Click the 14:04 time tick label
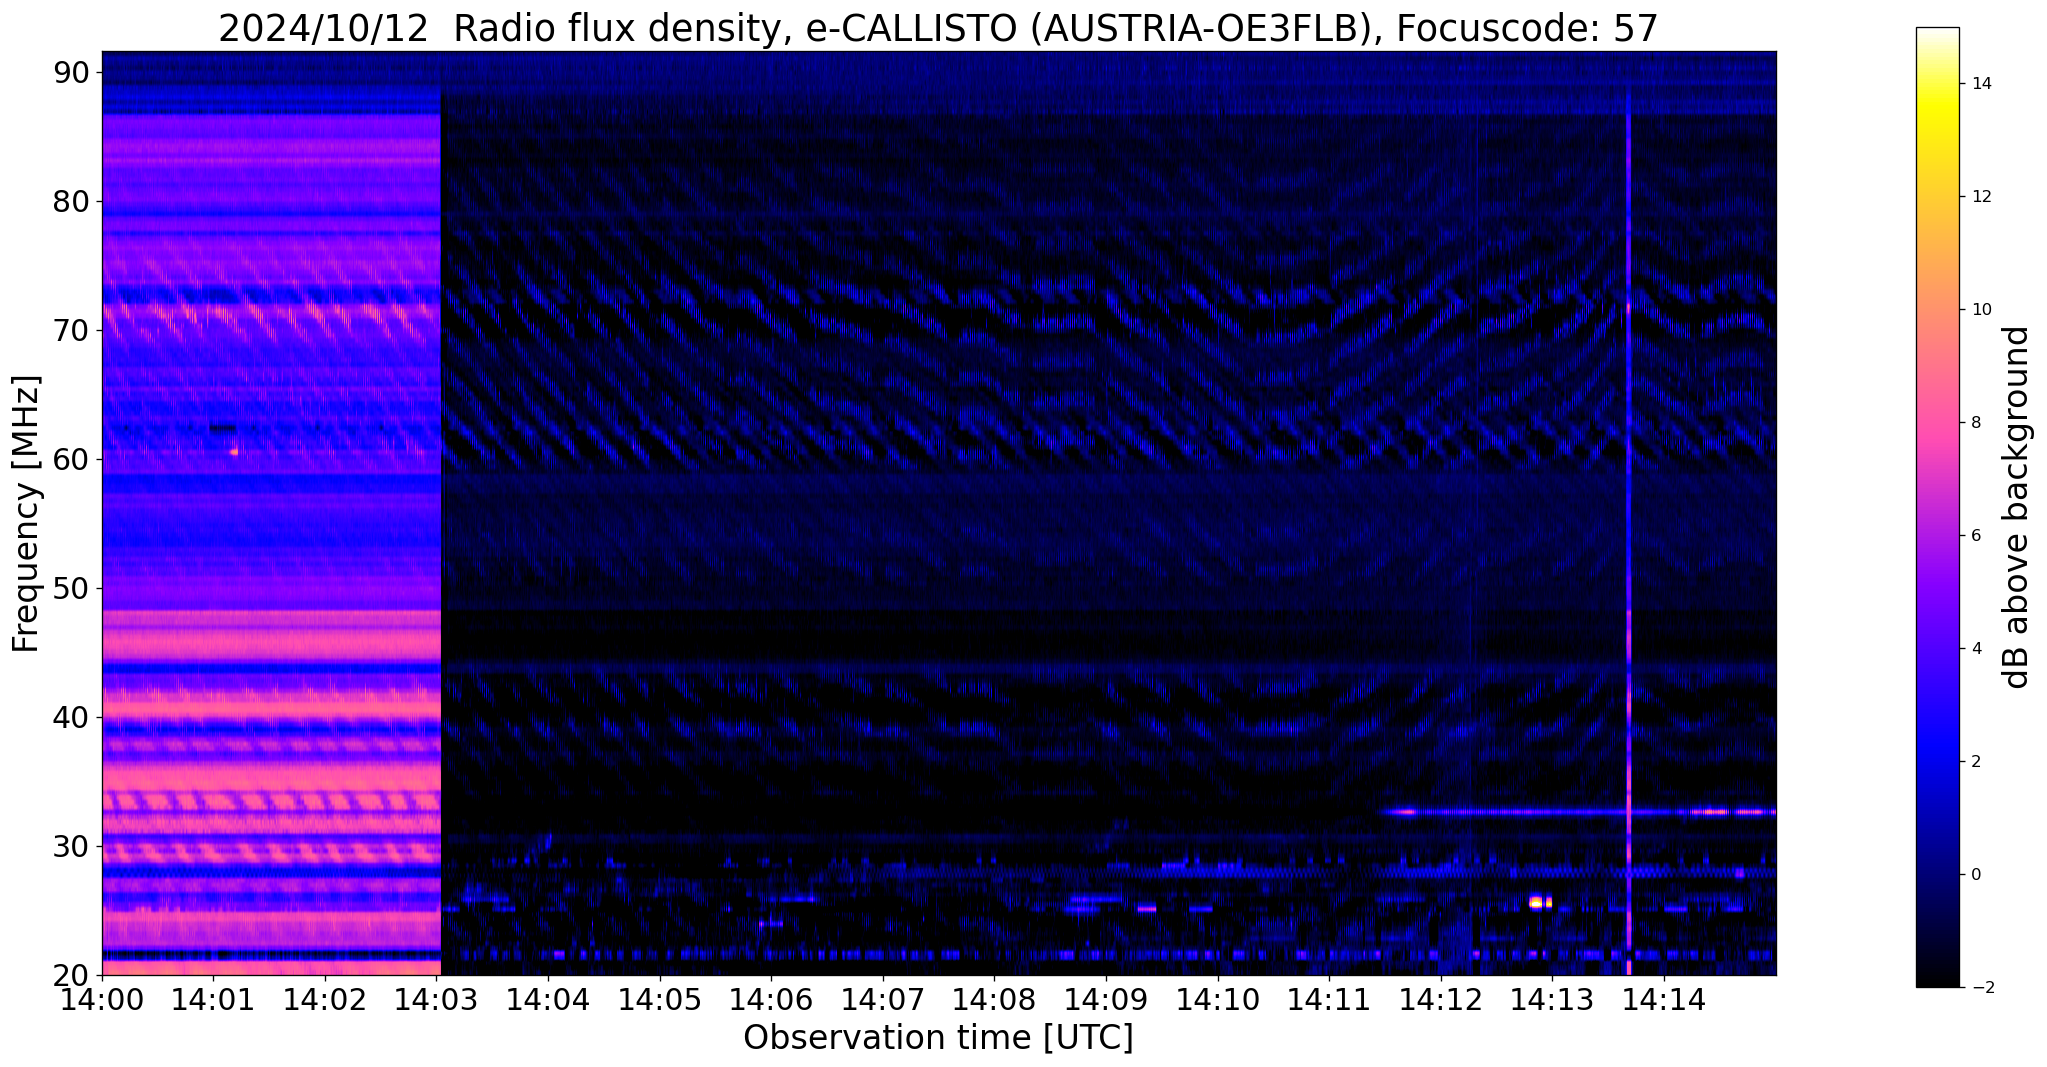Viewport: 2047px width, 1067px height. click(548, 1000)
